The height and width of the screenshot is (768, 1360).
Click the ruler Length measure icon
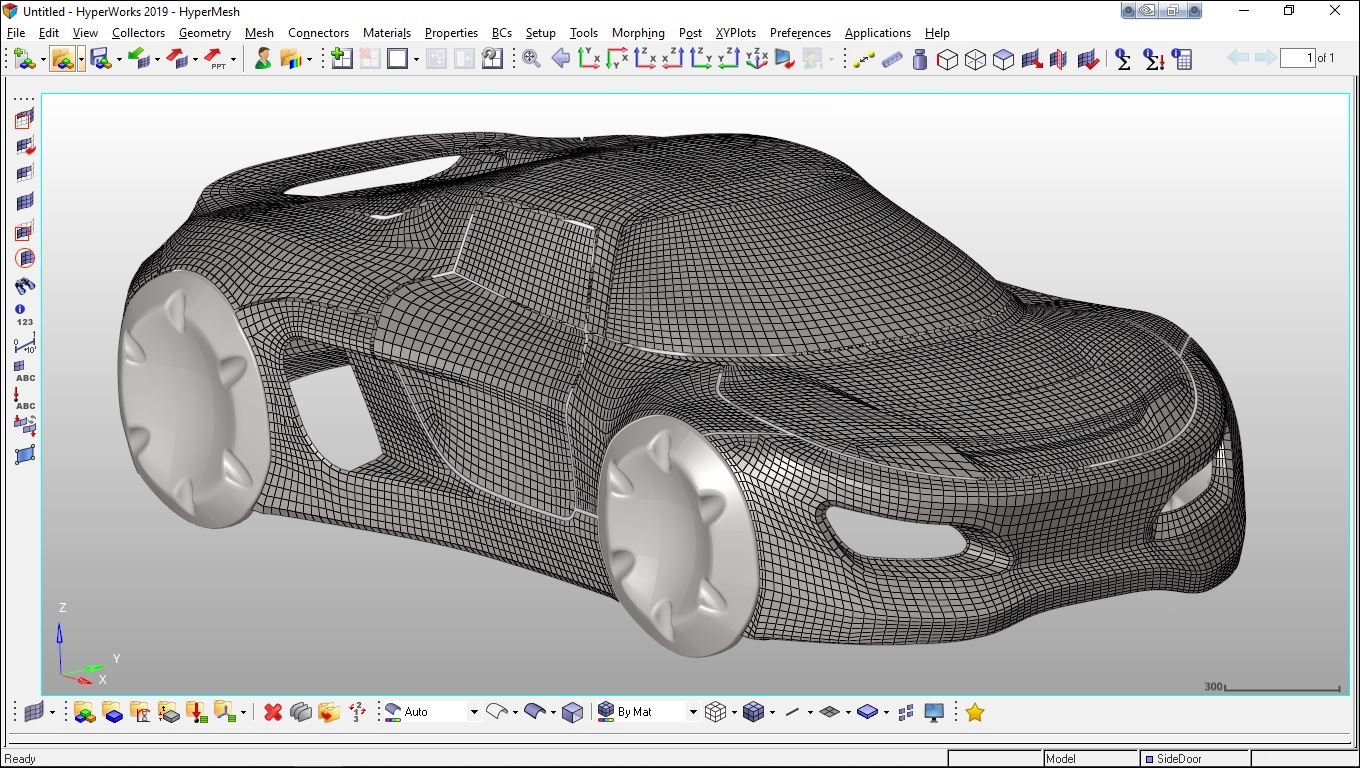pos(892,59)
